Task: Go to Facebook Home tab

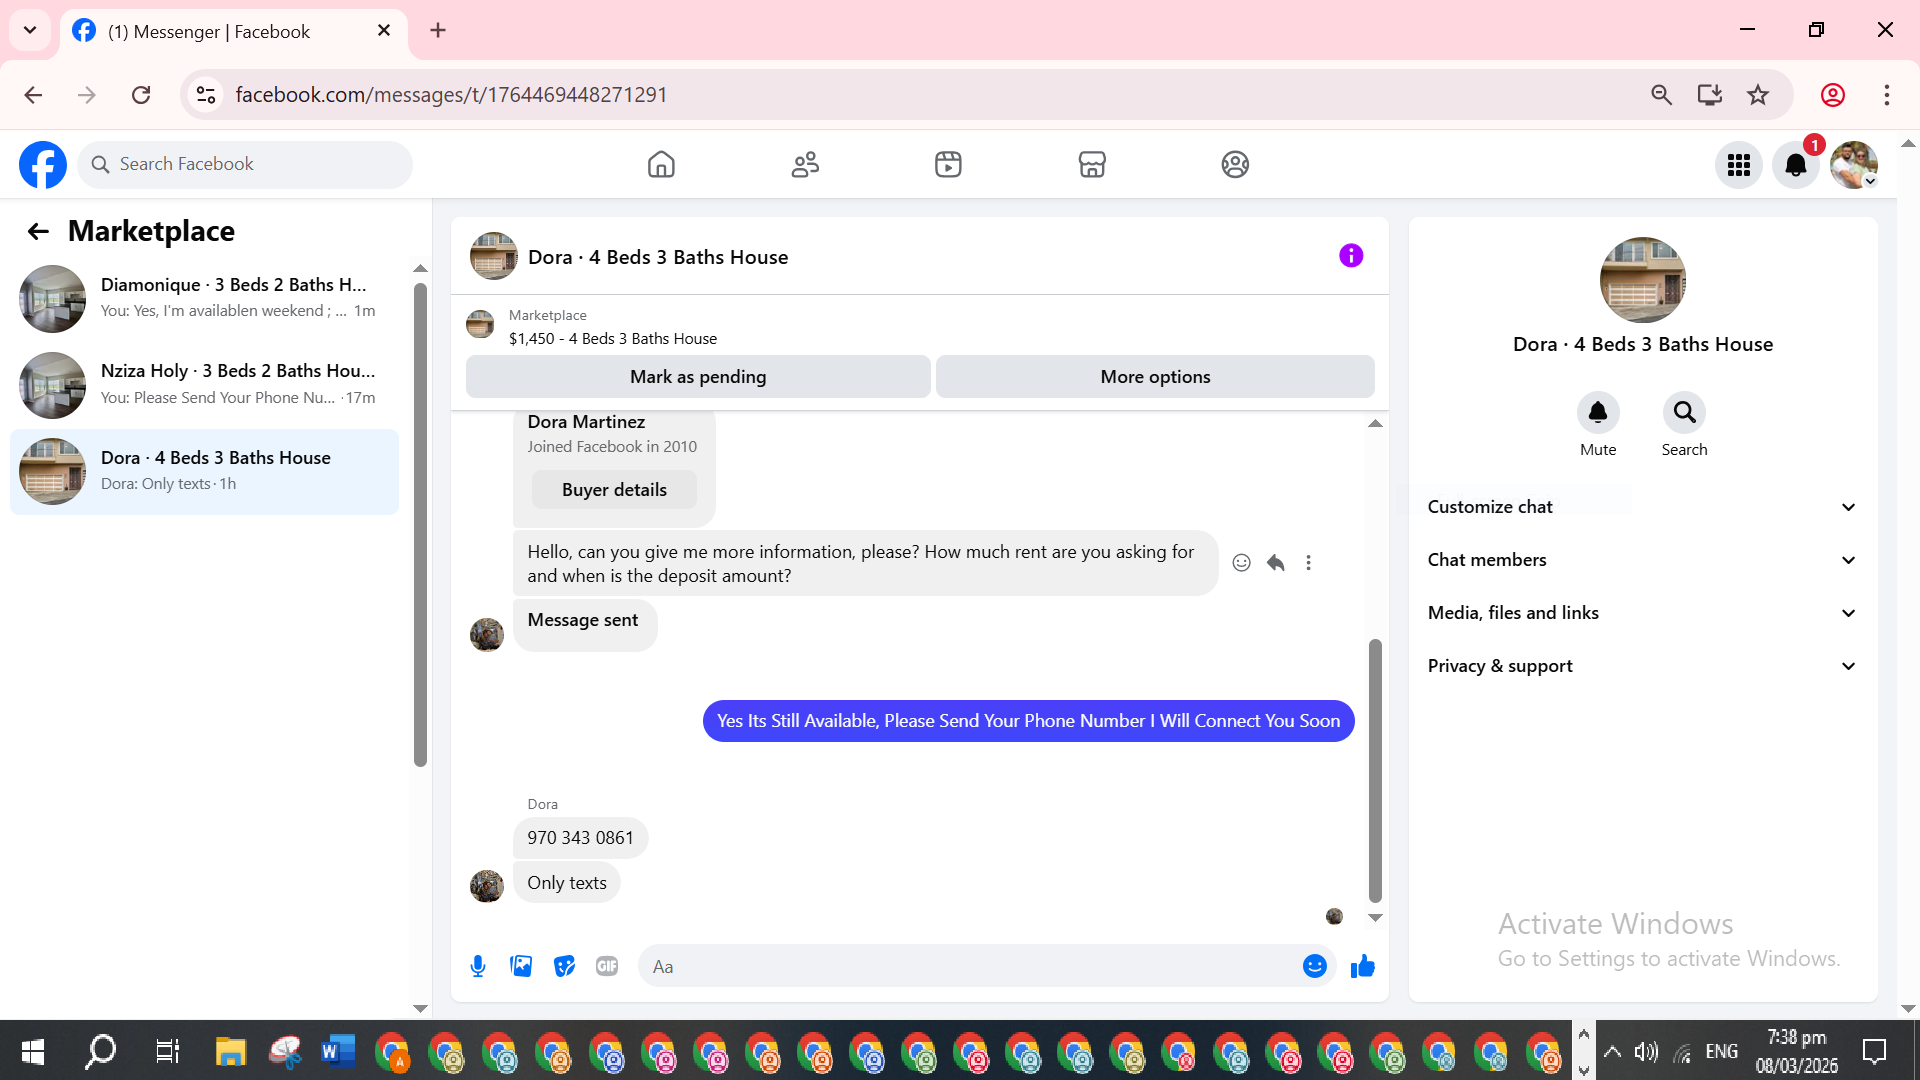Action: coord(661,164)
